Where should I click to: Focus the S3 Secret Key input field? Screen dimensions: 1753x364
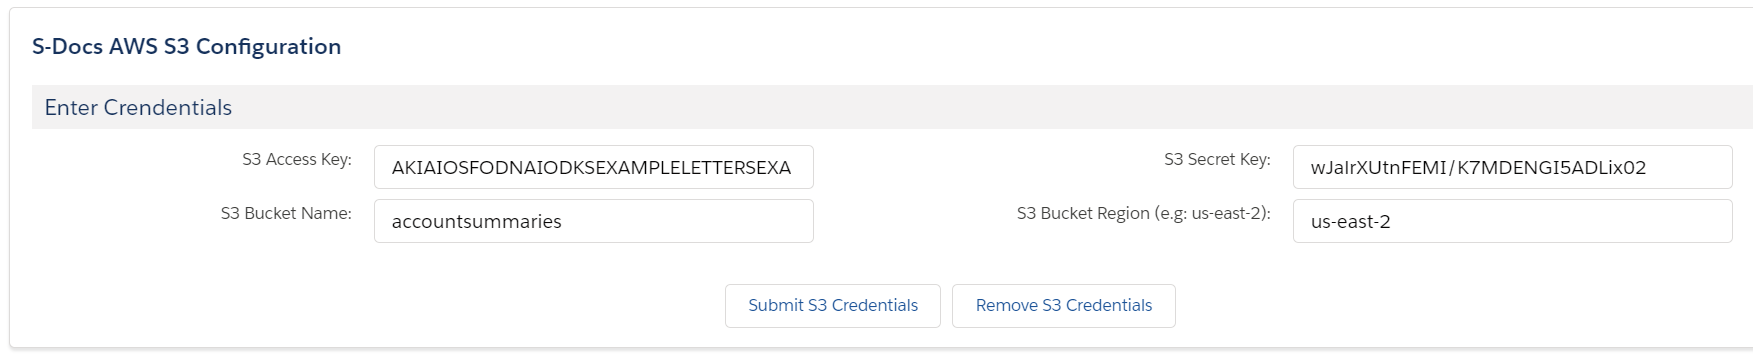(1512, 167)
